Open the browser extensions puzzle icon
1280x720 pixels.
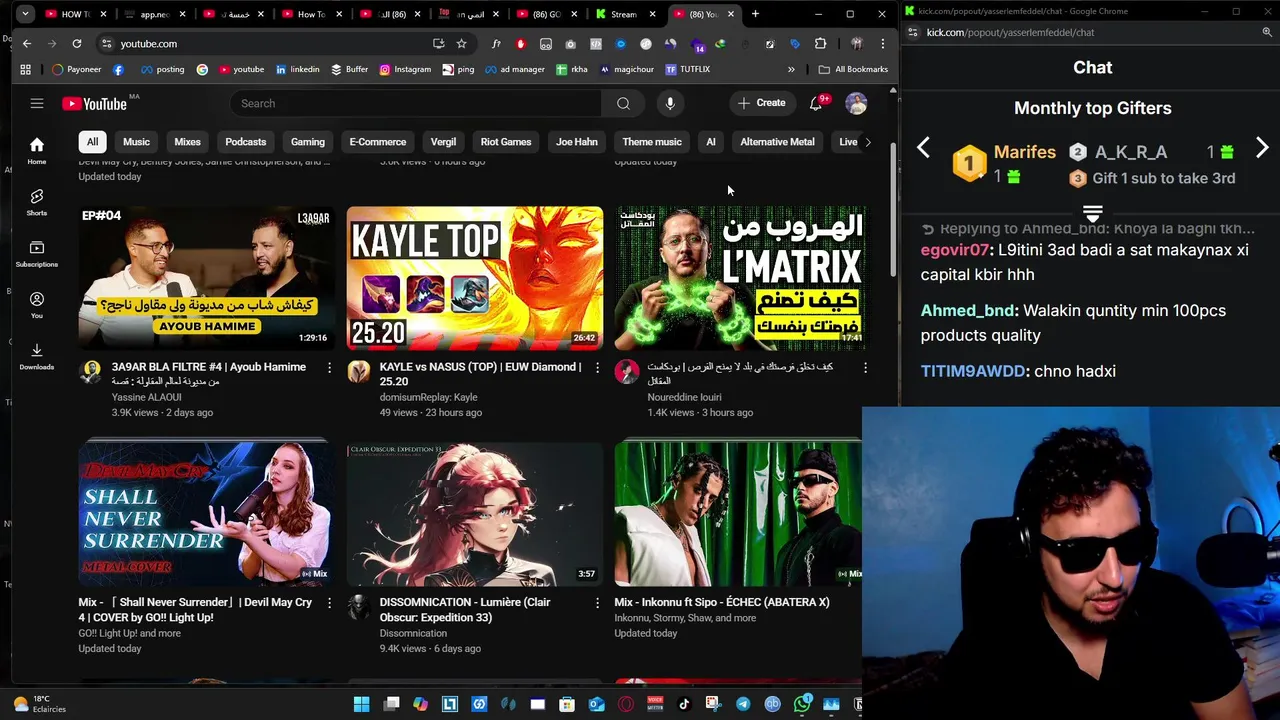(x=820, y=44)
